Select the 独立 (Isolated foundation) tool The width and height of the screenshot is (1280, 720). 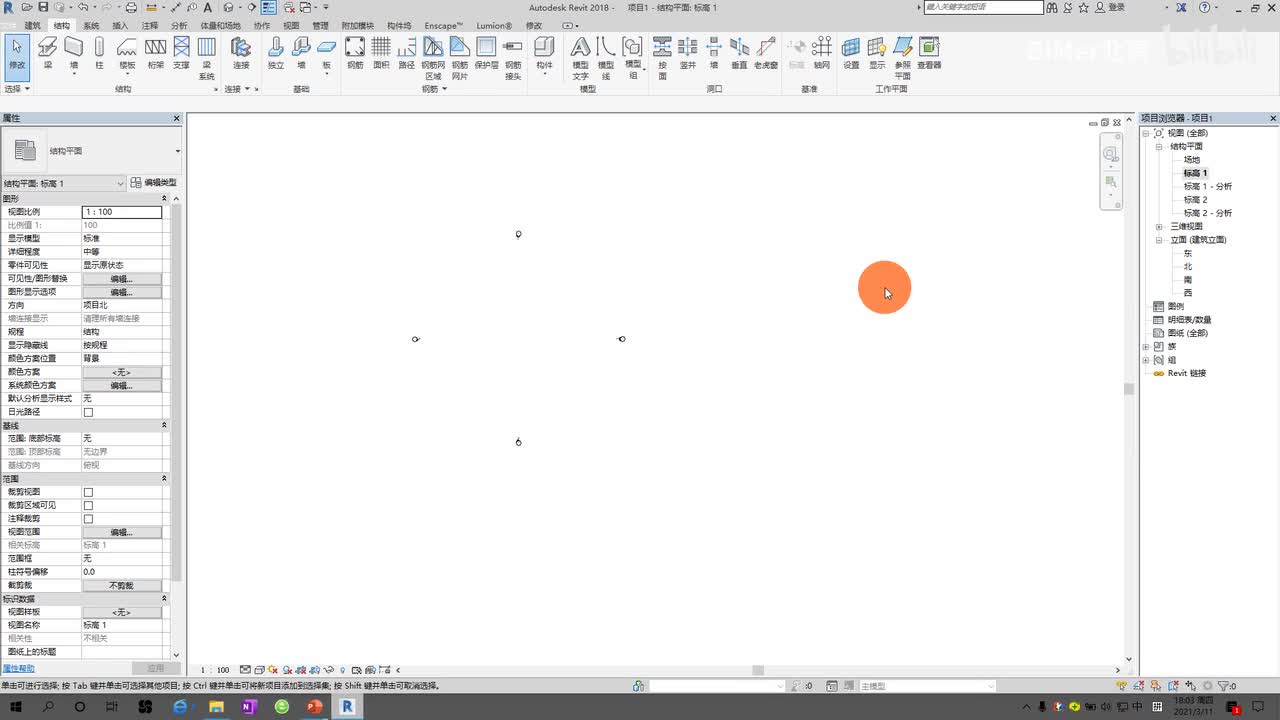276,53
